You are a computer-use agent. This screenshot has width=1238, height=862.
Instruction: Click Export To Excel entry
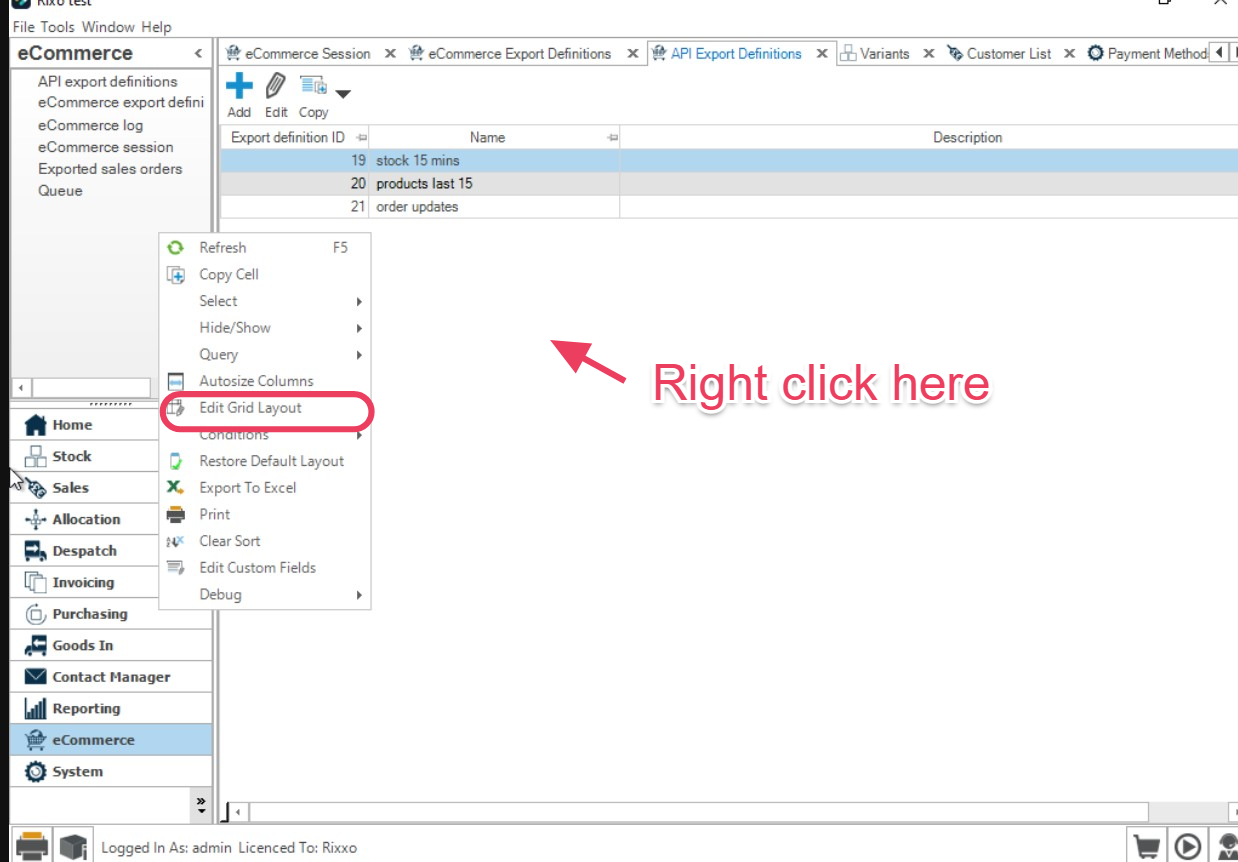(265, 488)
